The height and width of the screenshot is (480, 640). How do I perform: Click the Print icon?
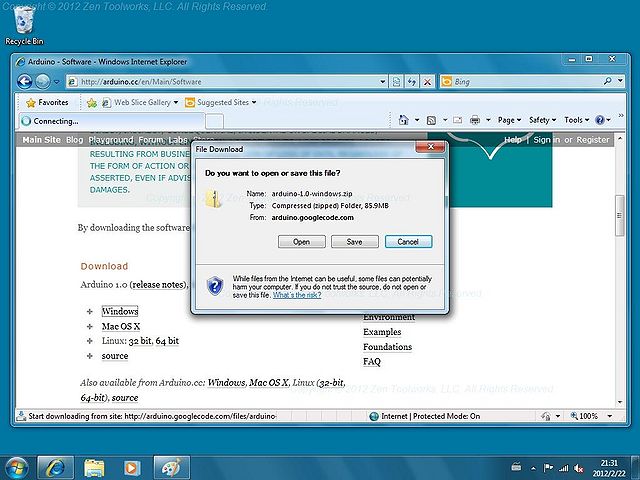coord(475,120)
